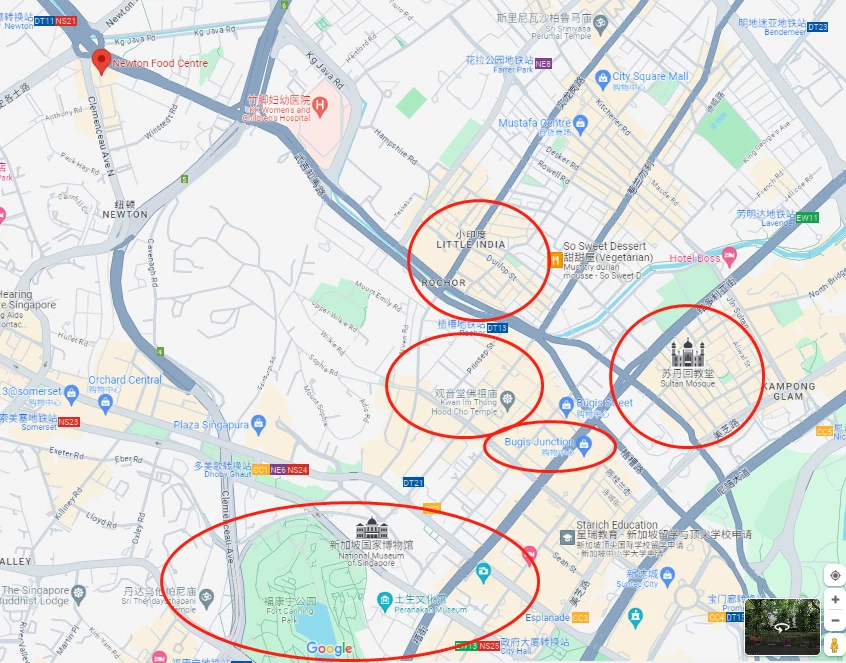Click the Sri Thendayuthapani Temple icon
The width and height of the screenshot is (846, 663).
206,597
